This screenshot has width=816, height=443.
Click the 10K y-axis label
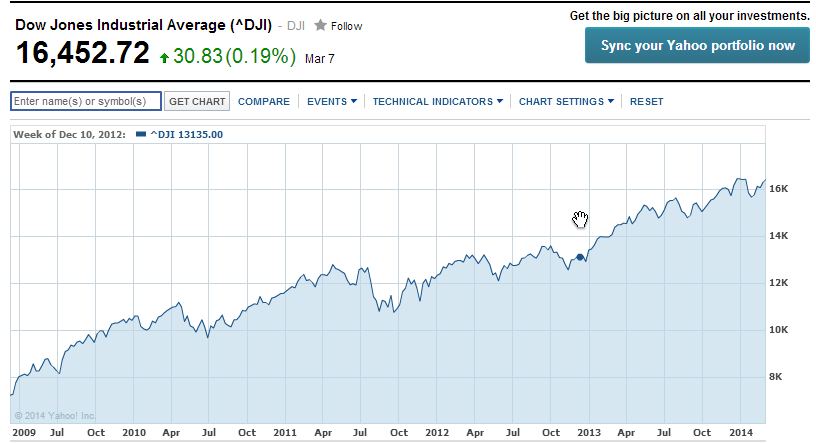(x=779, y=330)
